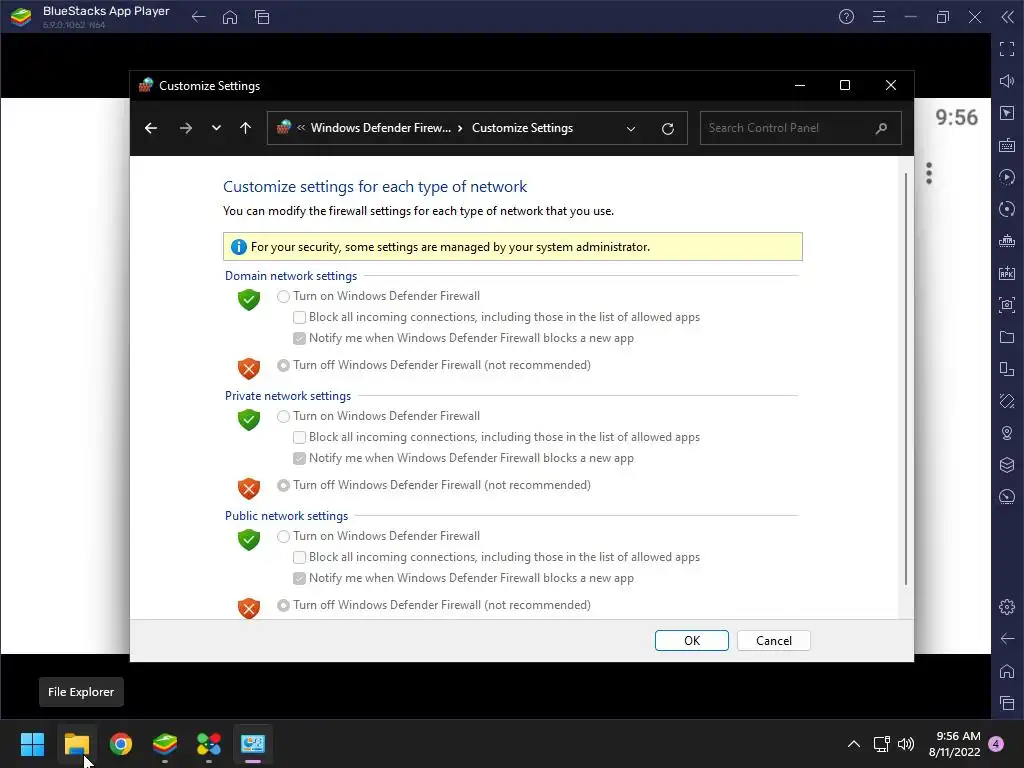Click the sidebar back arrow near bottom

coord(1007,639)
